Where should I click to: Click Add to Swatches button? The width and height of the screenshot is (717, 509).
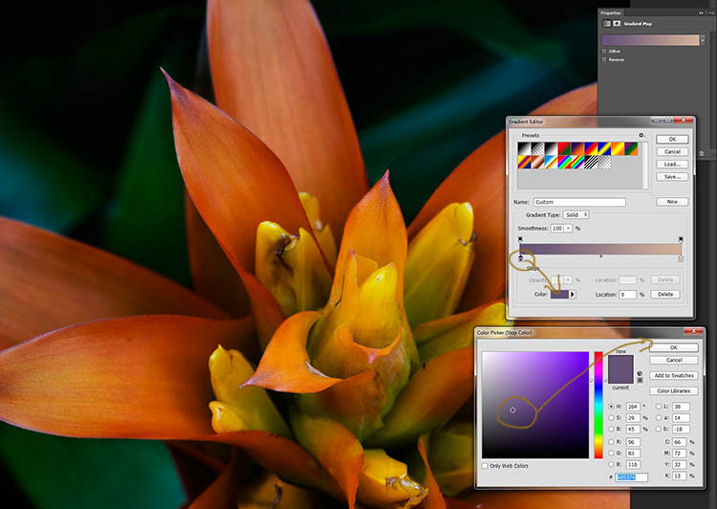pyautogui.click(x=676, y=374)
